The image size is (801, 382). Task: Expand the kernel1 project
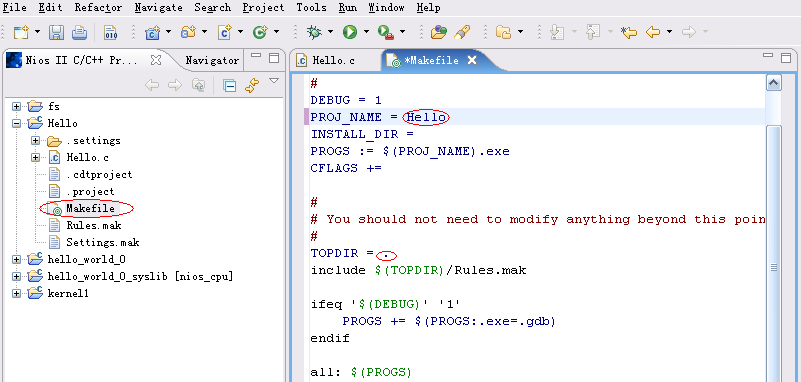click(x=17, y=293)
